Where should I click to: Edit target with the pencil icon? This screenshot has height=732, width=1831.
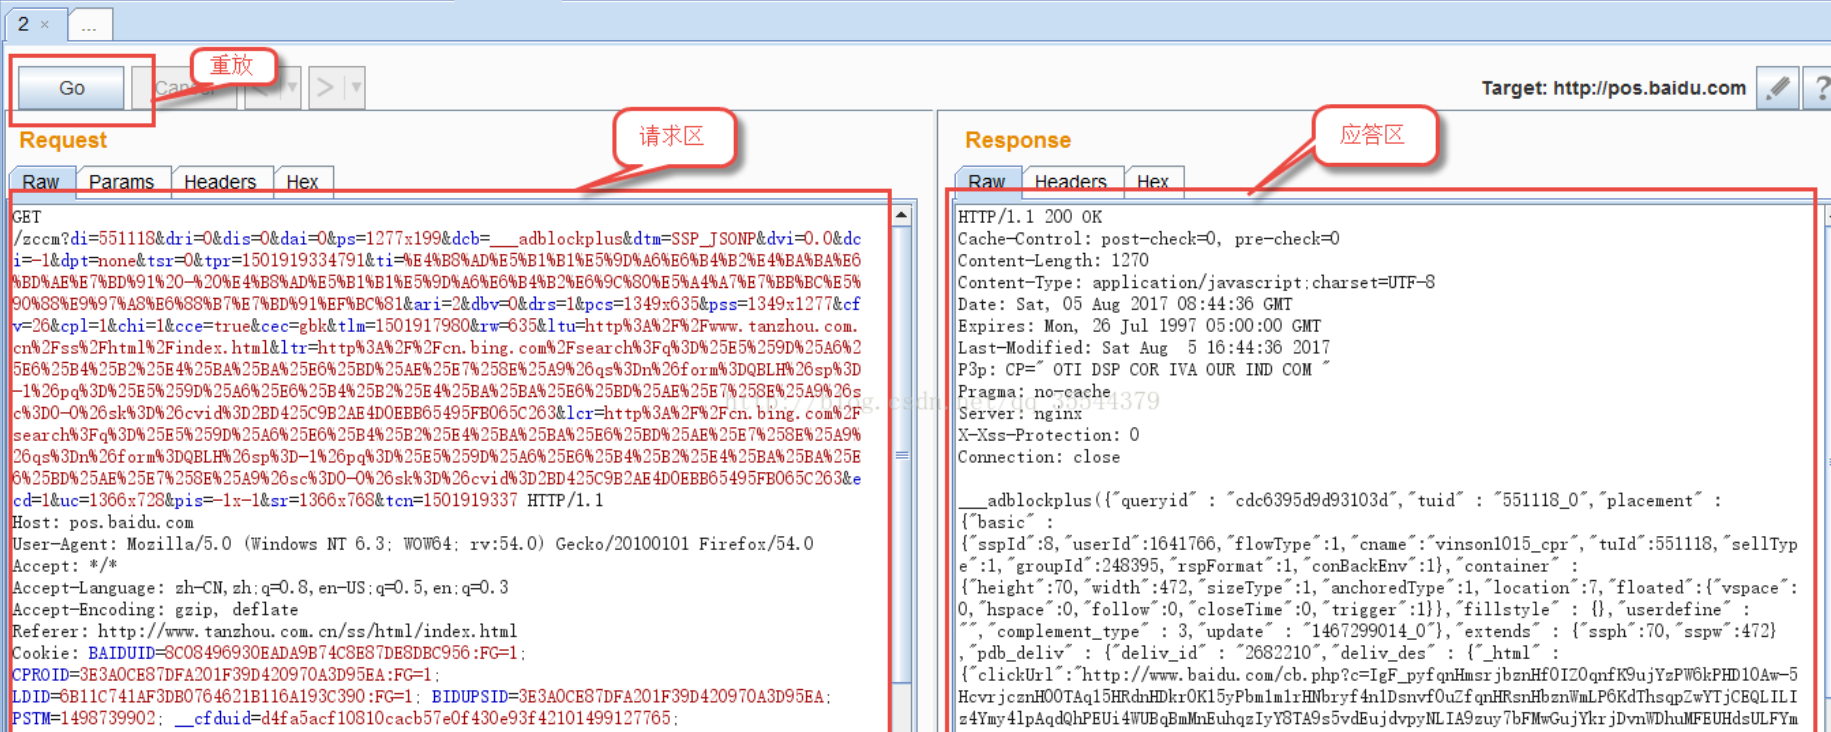(x=1777, y=88)
